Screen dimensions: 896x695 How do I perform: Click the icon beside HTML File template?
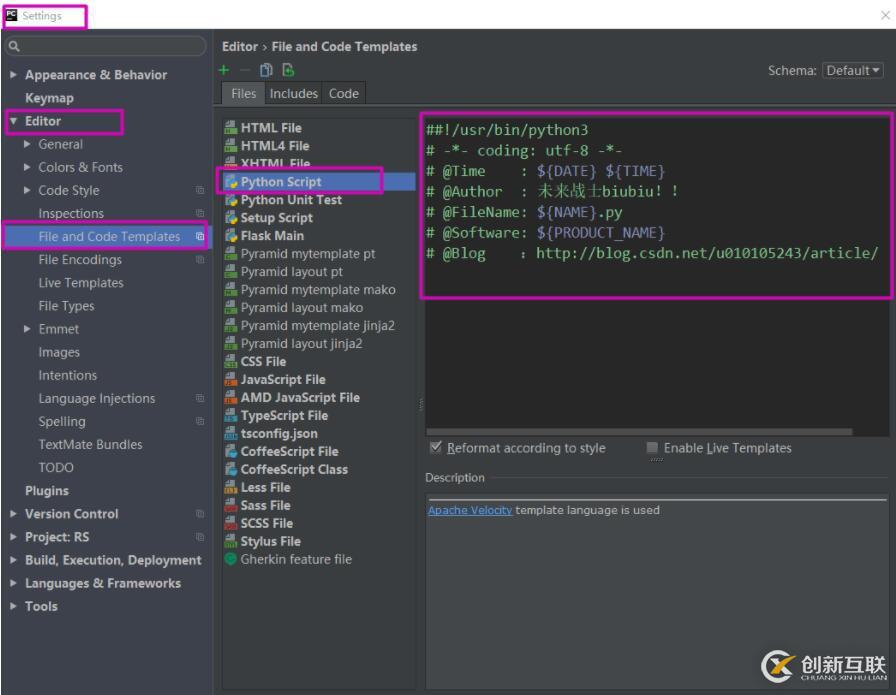230,128
